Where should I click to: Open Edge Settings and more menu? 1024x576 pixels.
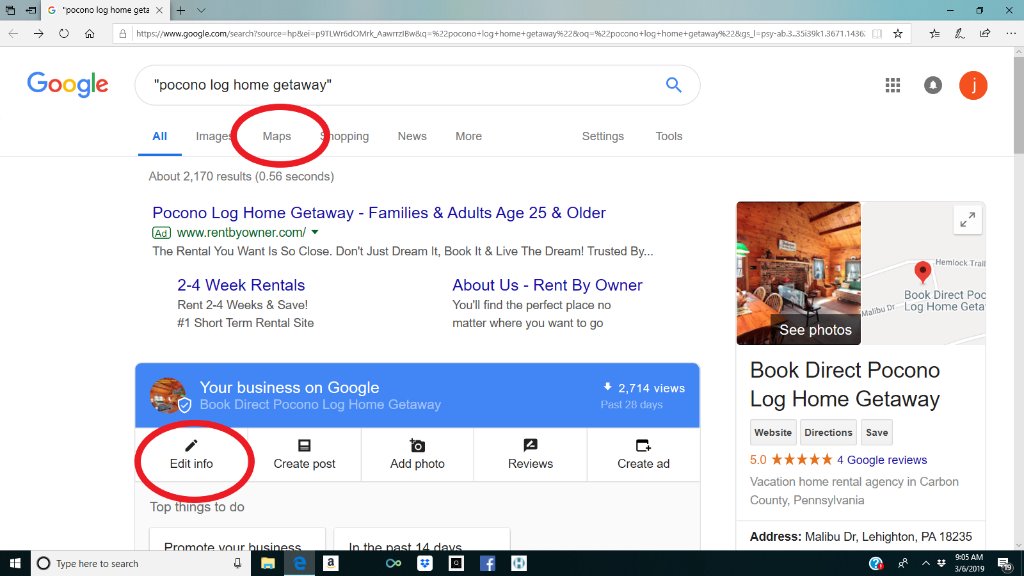pos(1010,33)
